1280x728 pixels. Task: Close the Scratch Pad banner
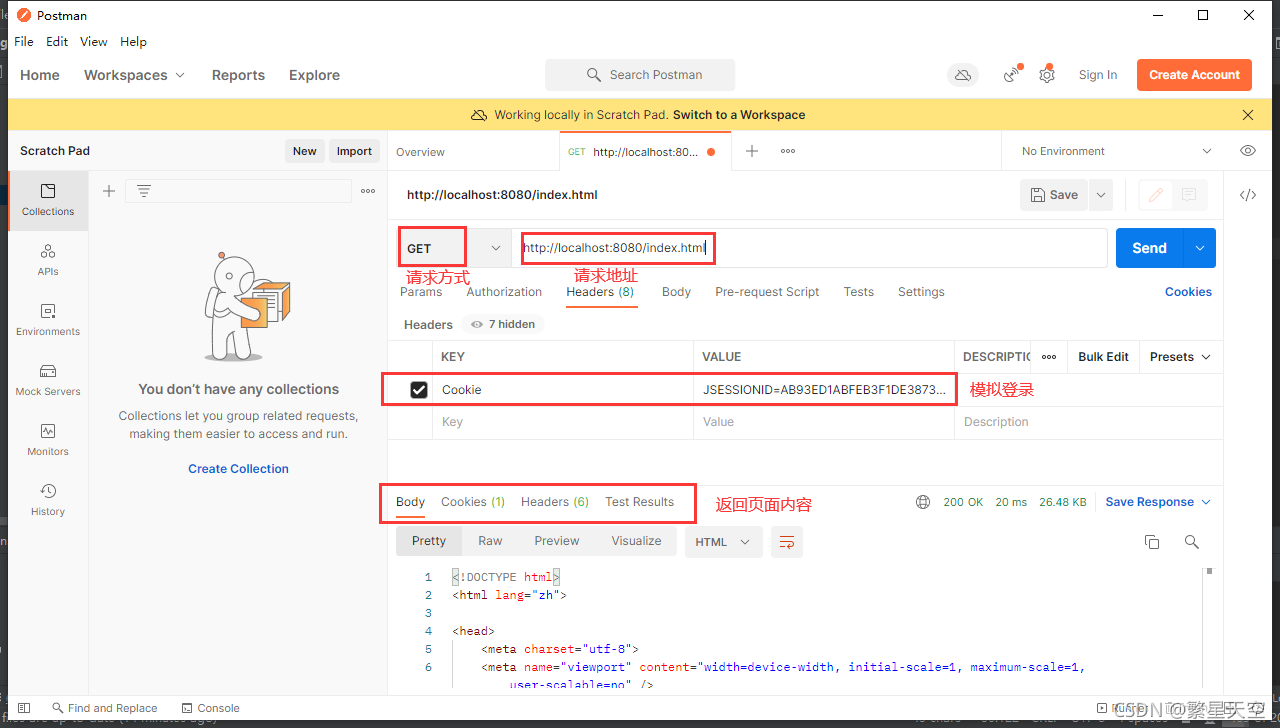click(x=1248, y=115)
